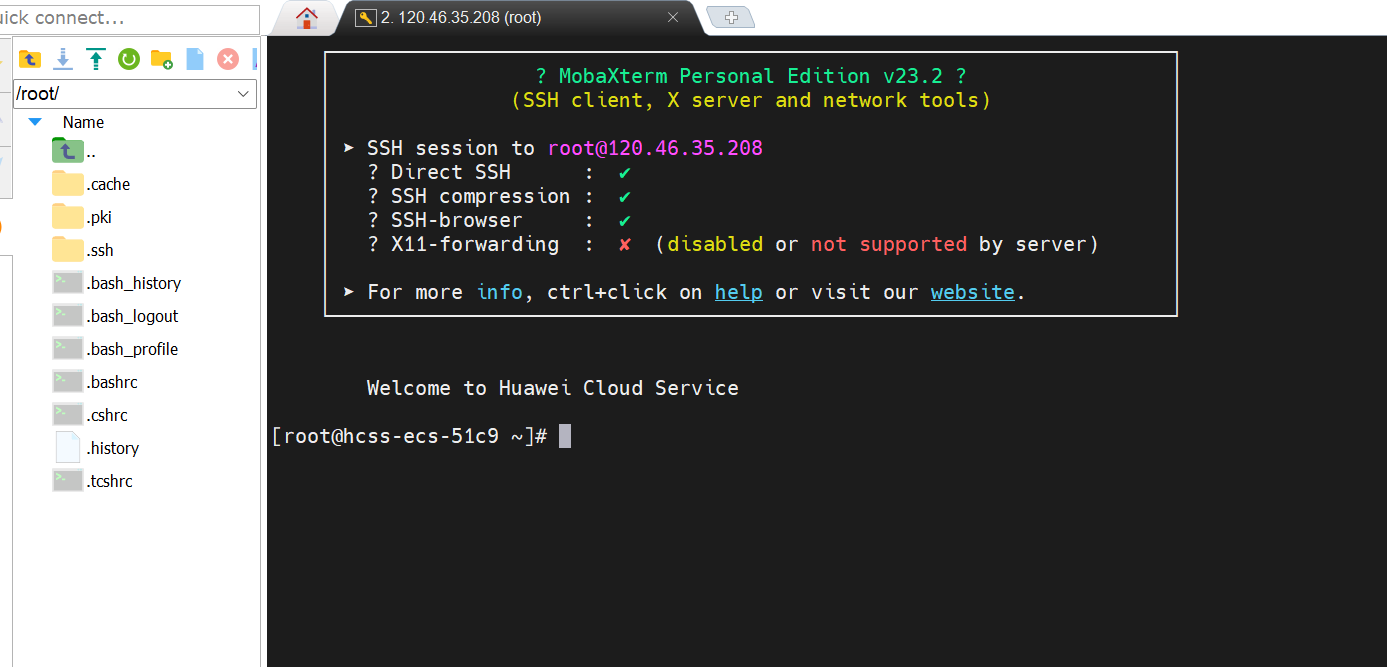This screenshot has height=667, width=1387.
Task: Open the /root/ path dropdown
Action: (x=243, y=94)
